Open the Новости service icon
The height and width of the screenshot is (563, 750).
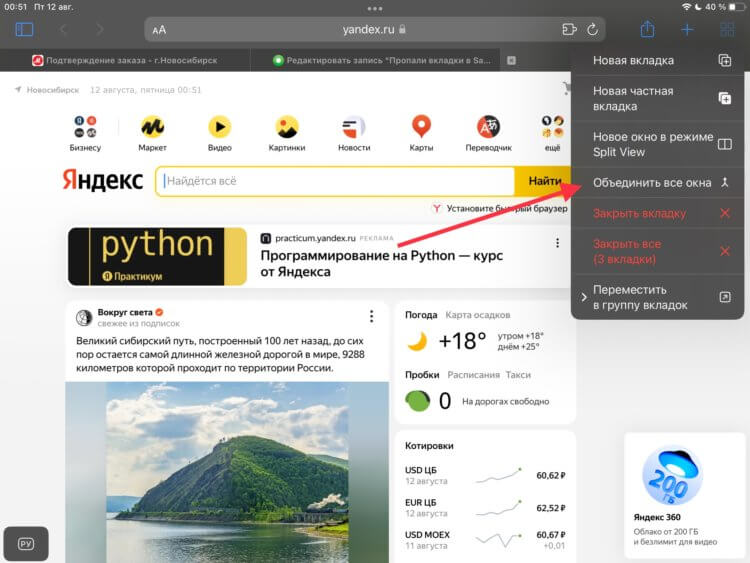(354, 127)
